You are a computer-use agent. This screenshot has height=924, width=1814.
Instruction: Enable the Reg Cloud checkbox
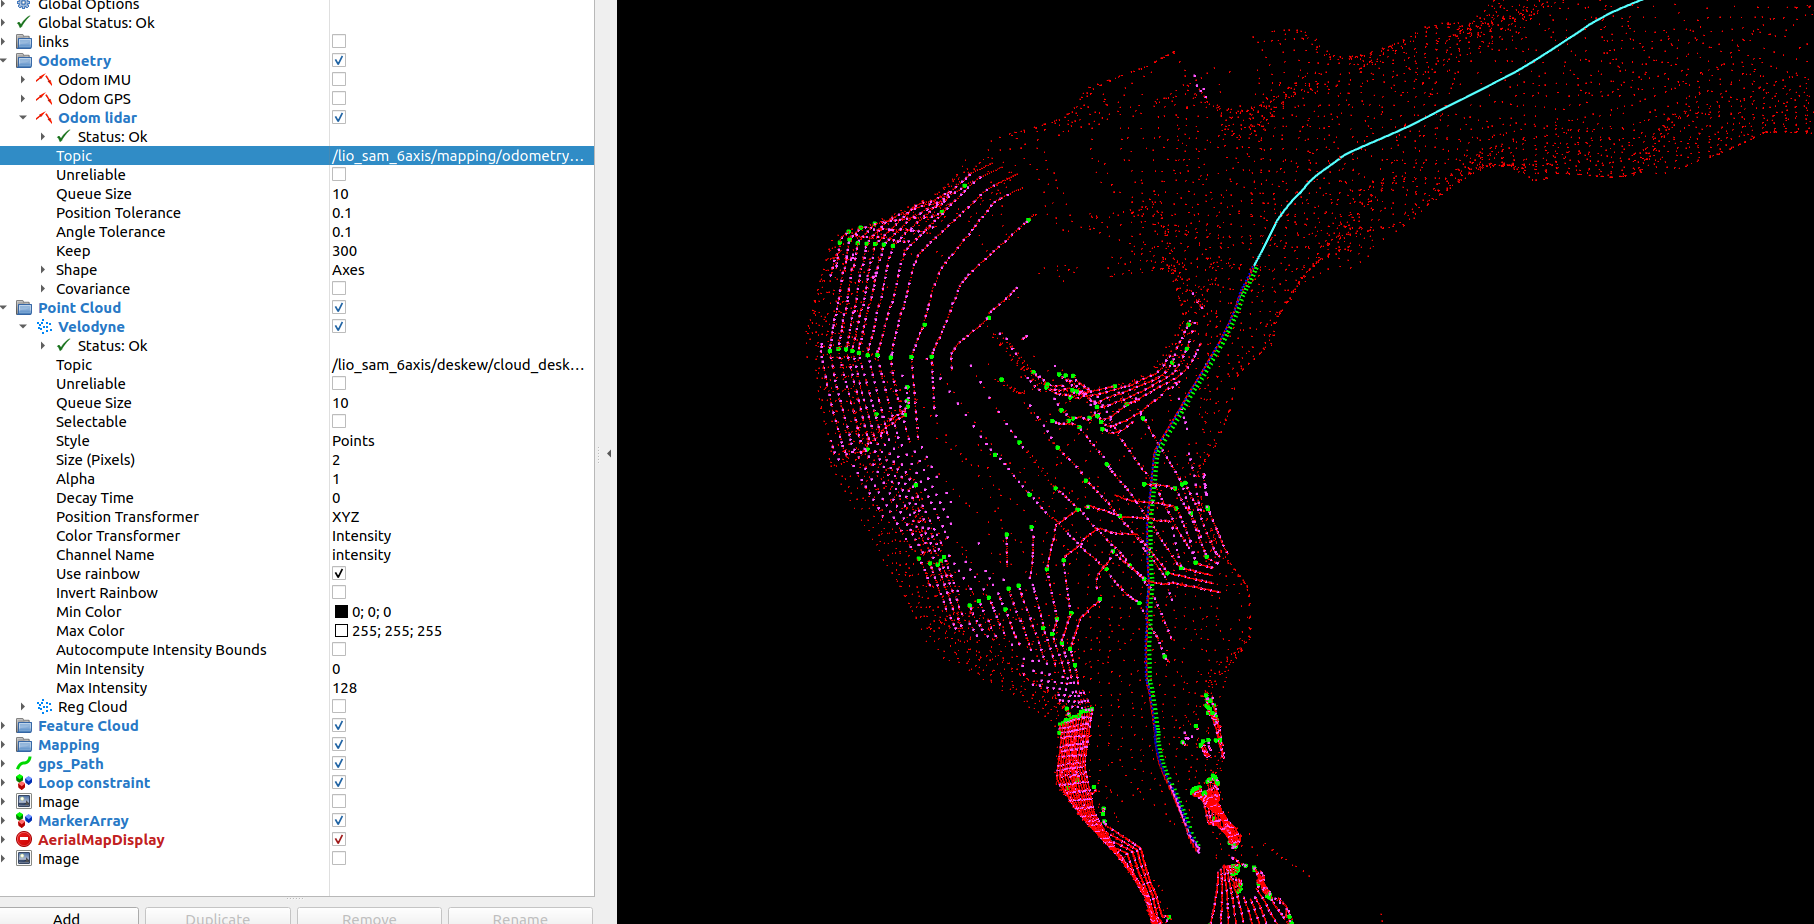[339, 706]
